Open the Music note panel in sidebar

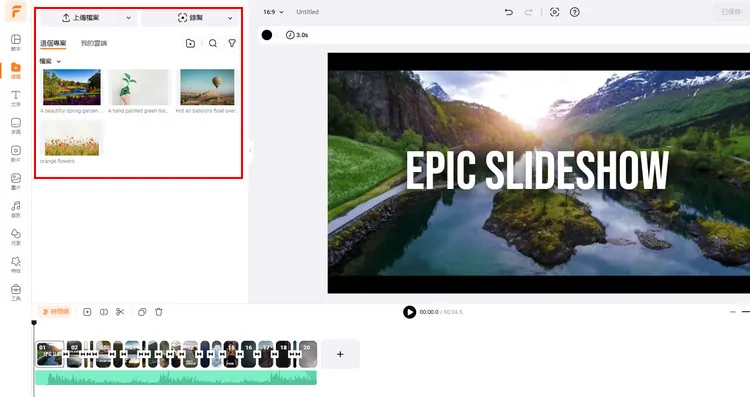point(16,209)
